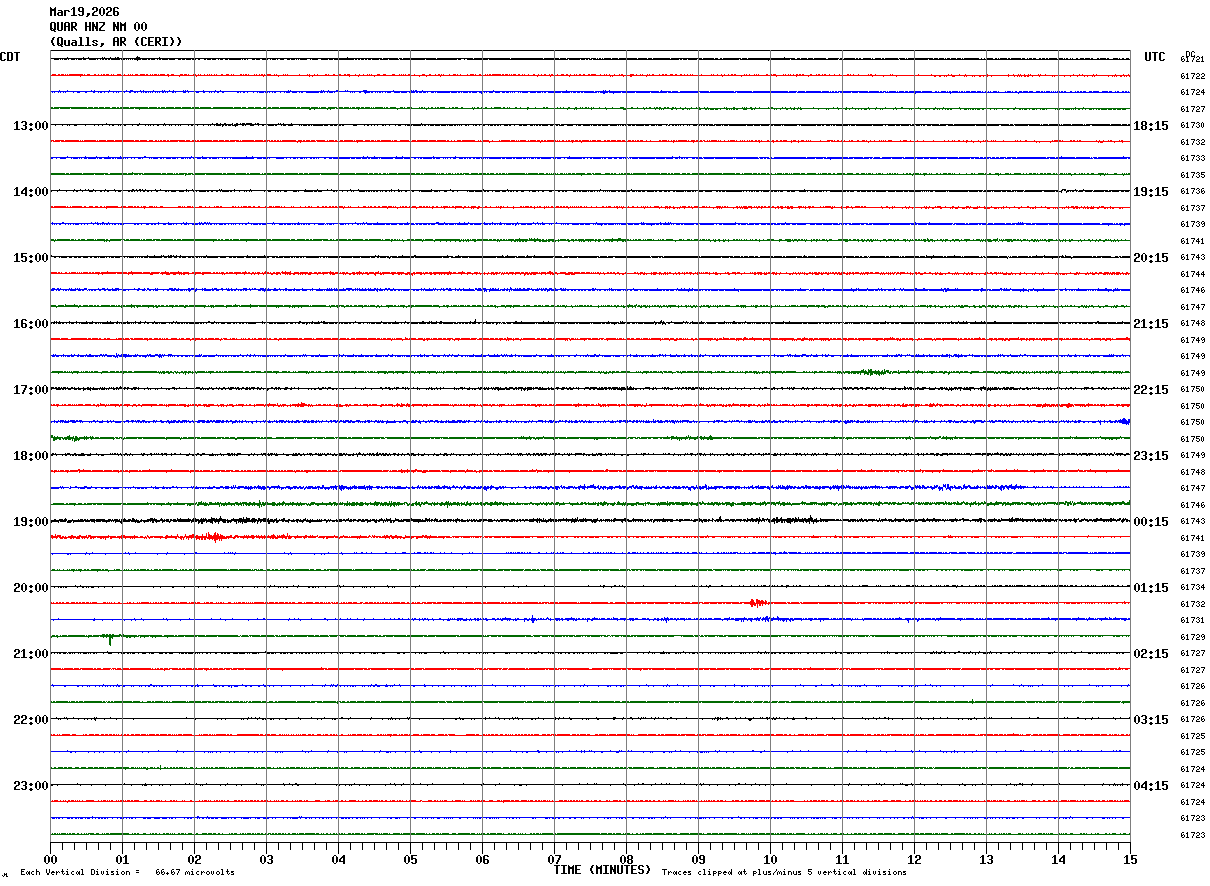The height and width of the screenshot is (886, 1210).
Task: Select the 23:00 CDT time label
Action: click(x=31, y=786)
